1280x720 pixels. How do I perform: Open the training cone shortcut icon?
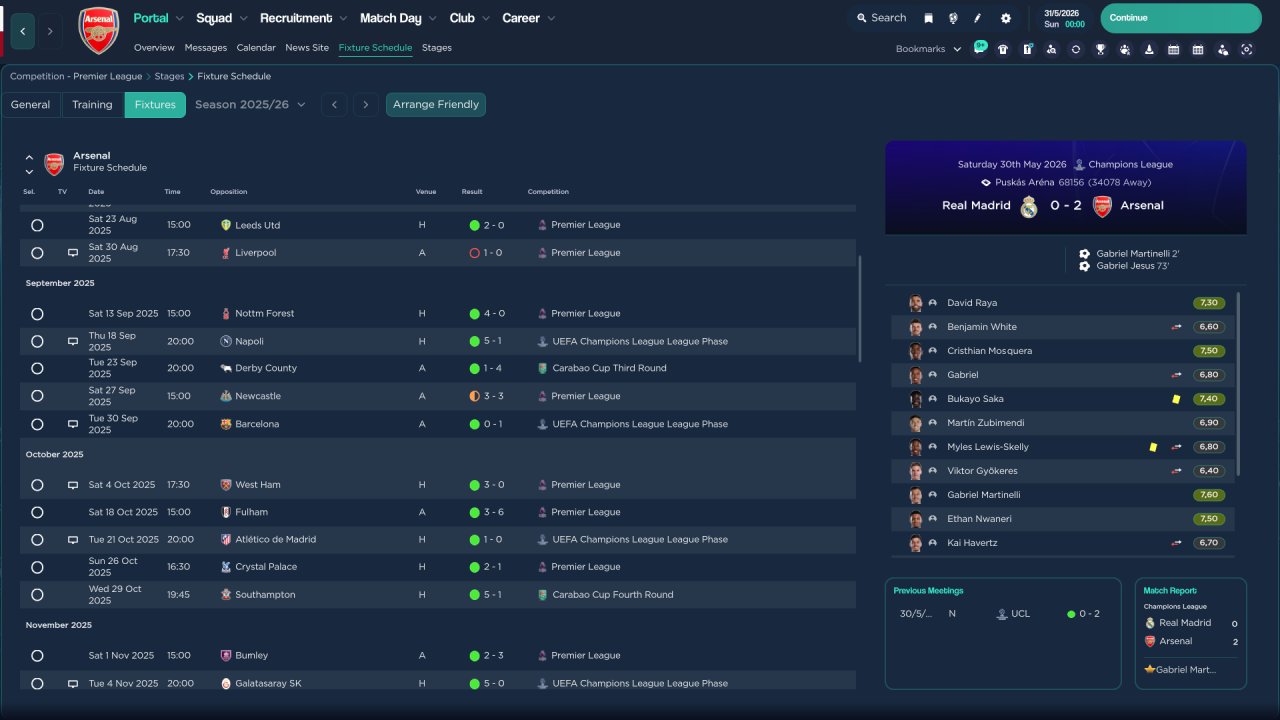(x=1149, y=49)
